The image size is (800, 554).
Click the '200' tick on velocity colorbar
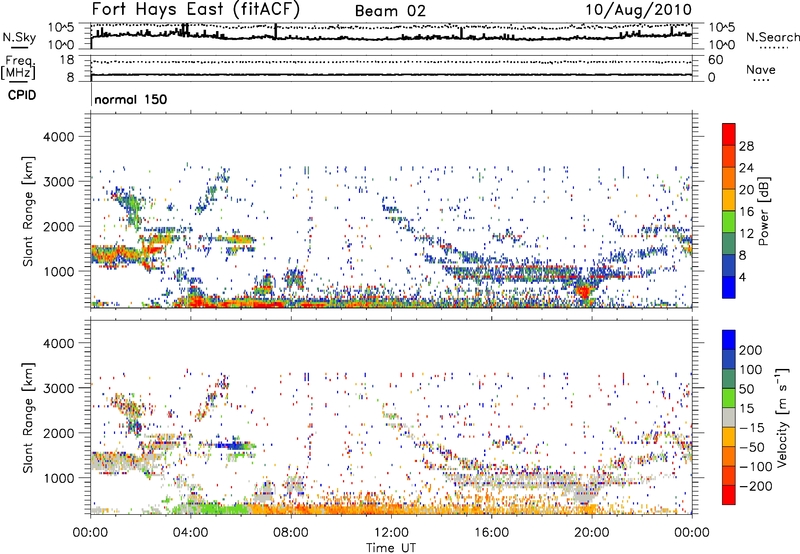(x=751, y=350)
